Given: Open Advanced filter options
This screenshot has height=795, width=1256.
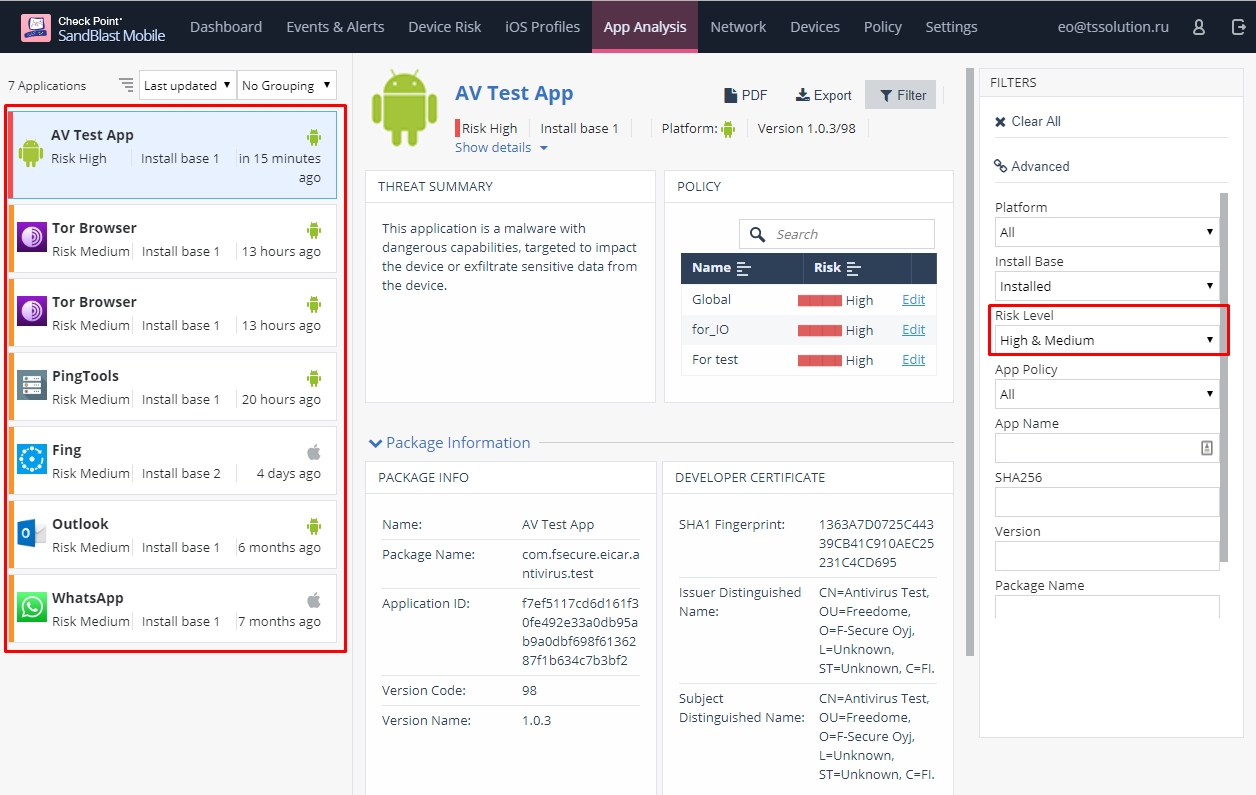Looking at the screenshot, I should coord(1032,166).
